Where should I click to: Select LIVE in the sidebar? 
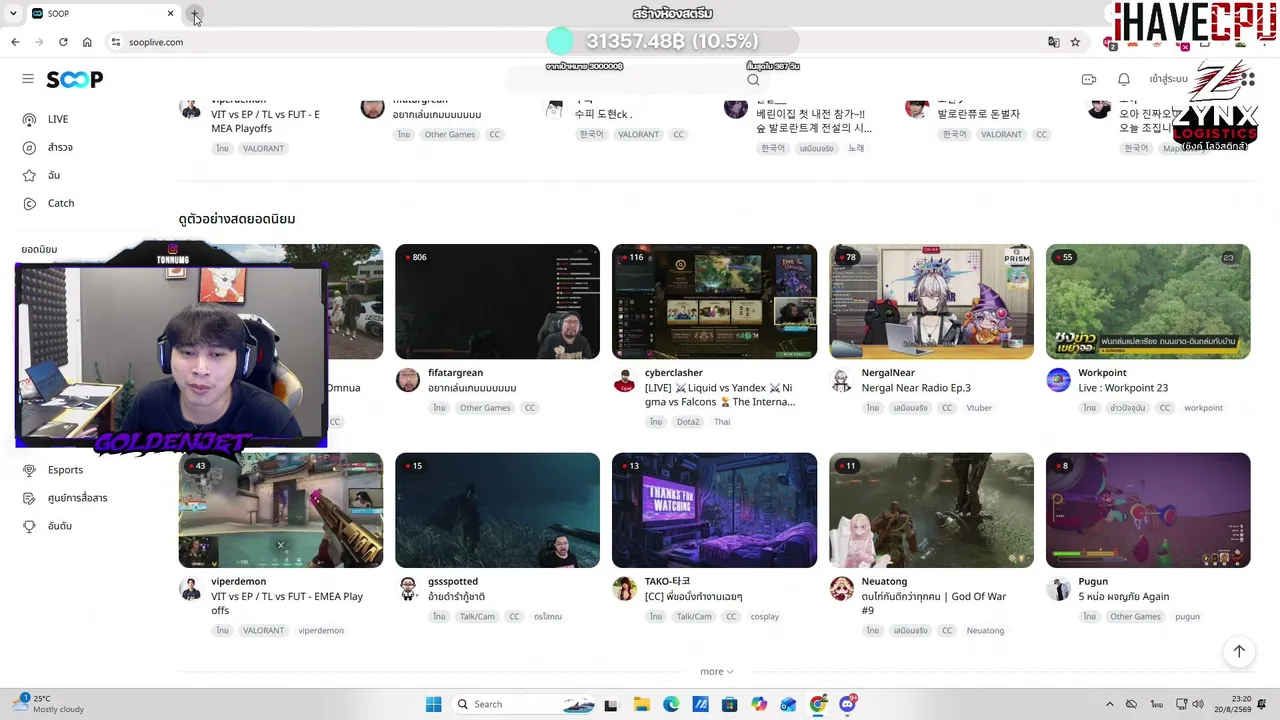tap(58, 119)
